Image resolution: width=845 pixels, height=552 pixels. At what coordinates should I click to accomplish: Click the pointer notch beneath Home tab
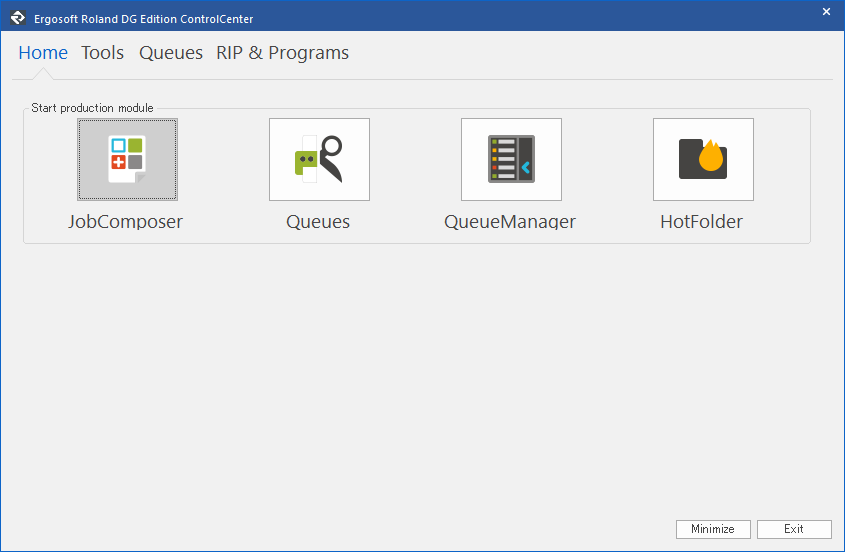tap(43, 75)
